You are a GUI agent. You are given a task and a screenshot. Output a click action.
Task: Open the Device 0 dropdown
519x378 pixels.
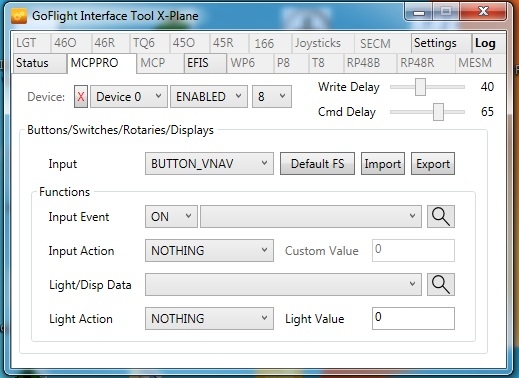(x=129, y=97)
